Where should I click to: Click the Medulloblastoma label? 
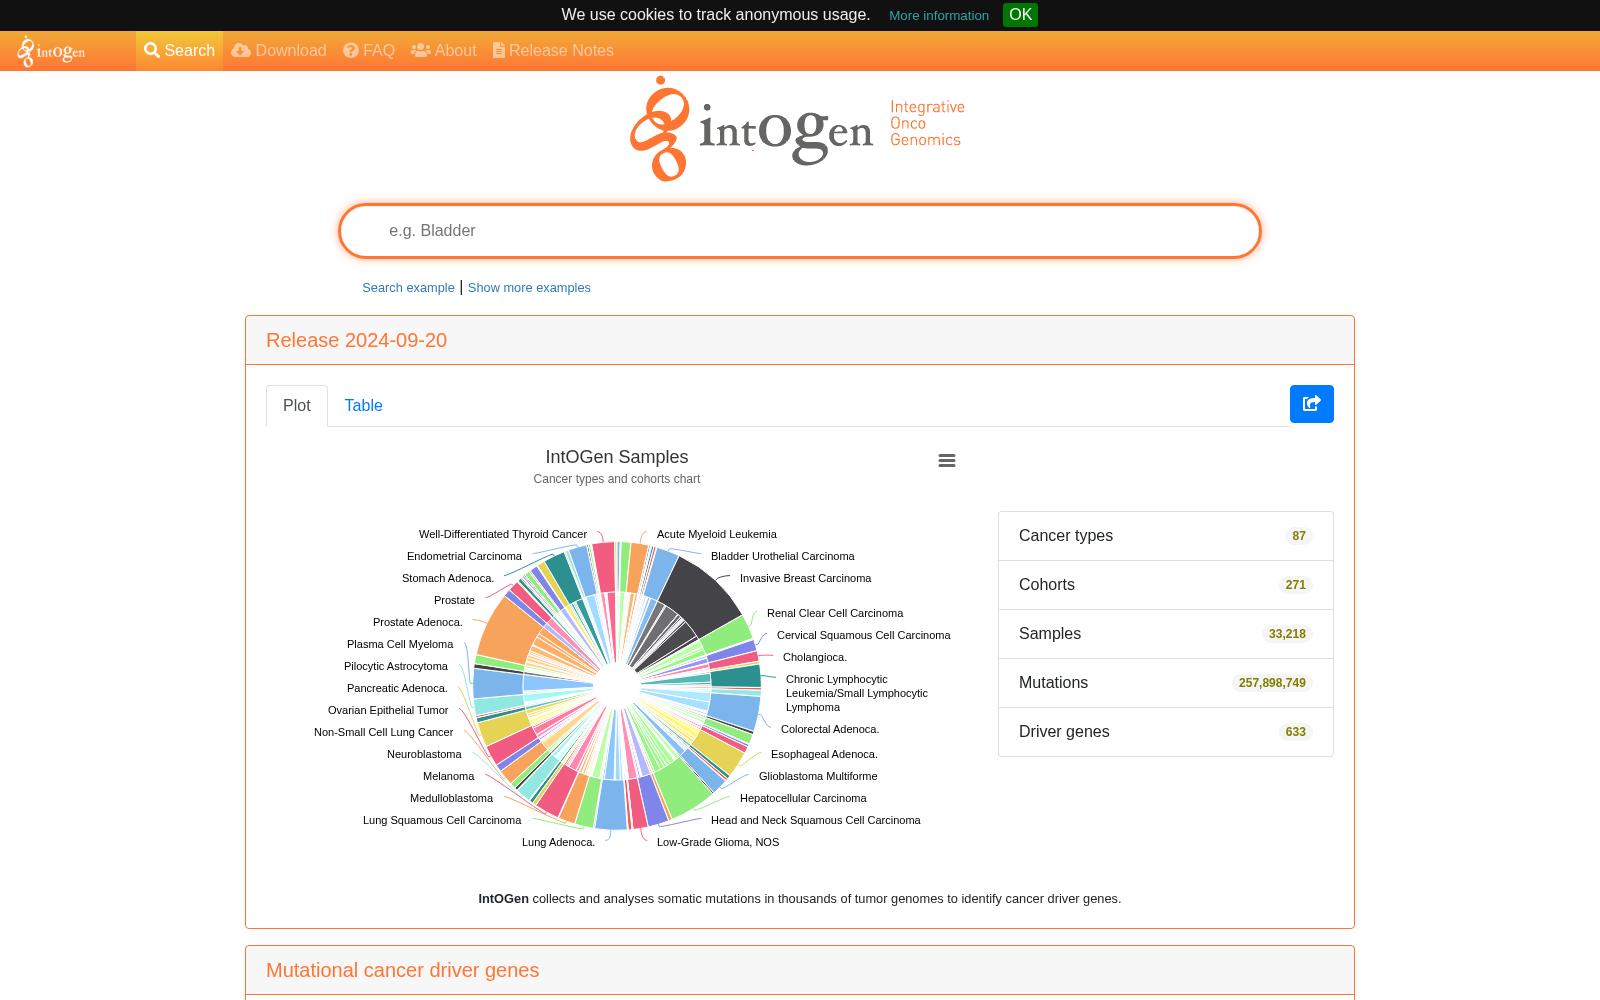(x=451, y=799)
